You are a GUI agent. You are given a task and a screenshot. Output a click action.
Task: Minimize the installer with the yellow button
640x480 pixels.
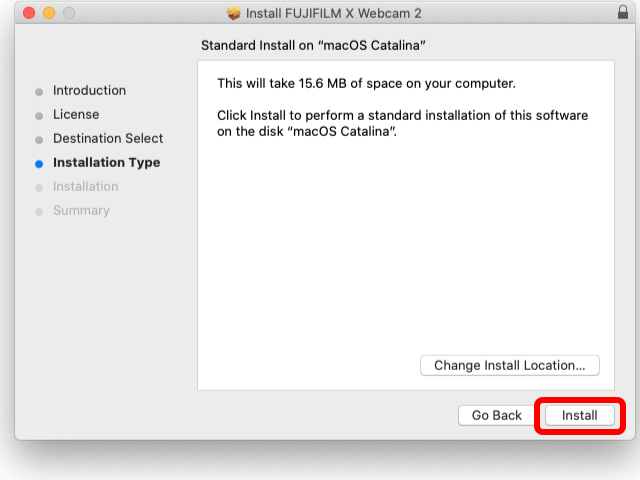tap(49, 13)
